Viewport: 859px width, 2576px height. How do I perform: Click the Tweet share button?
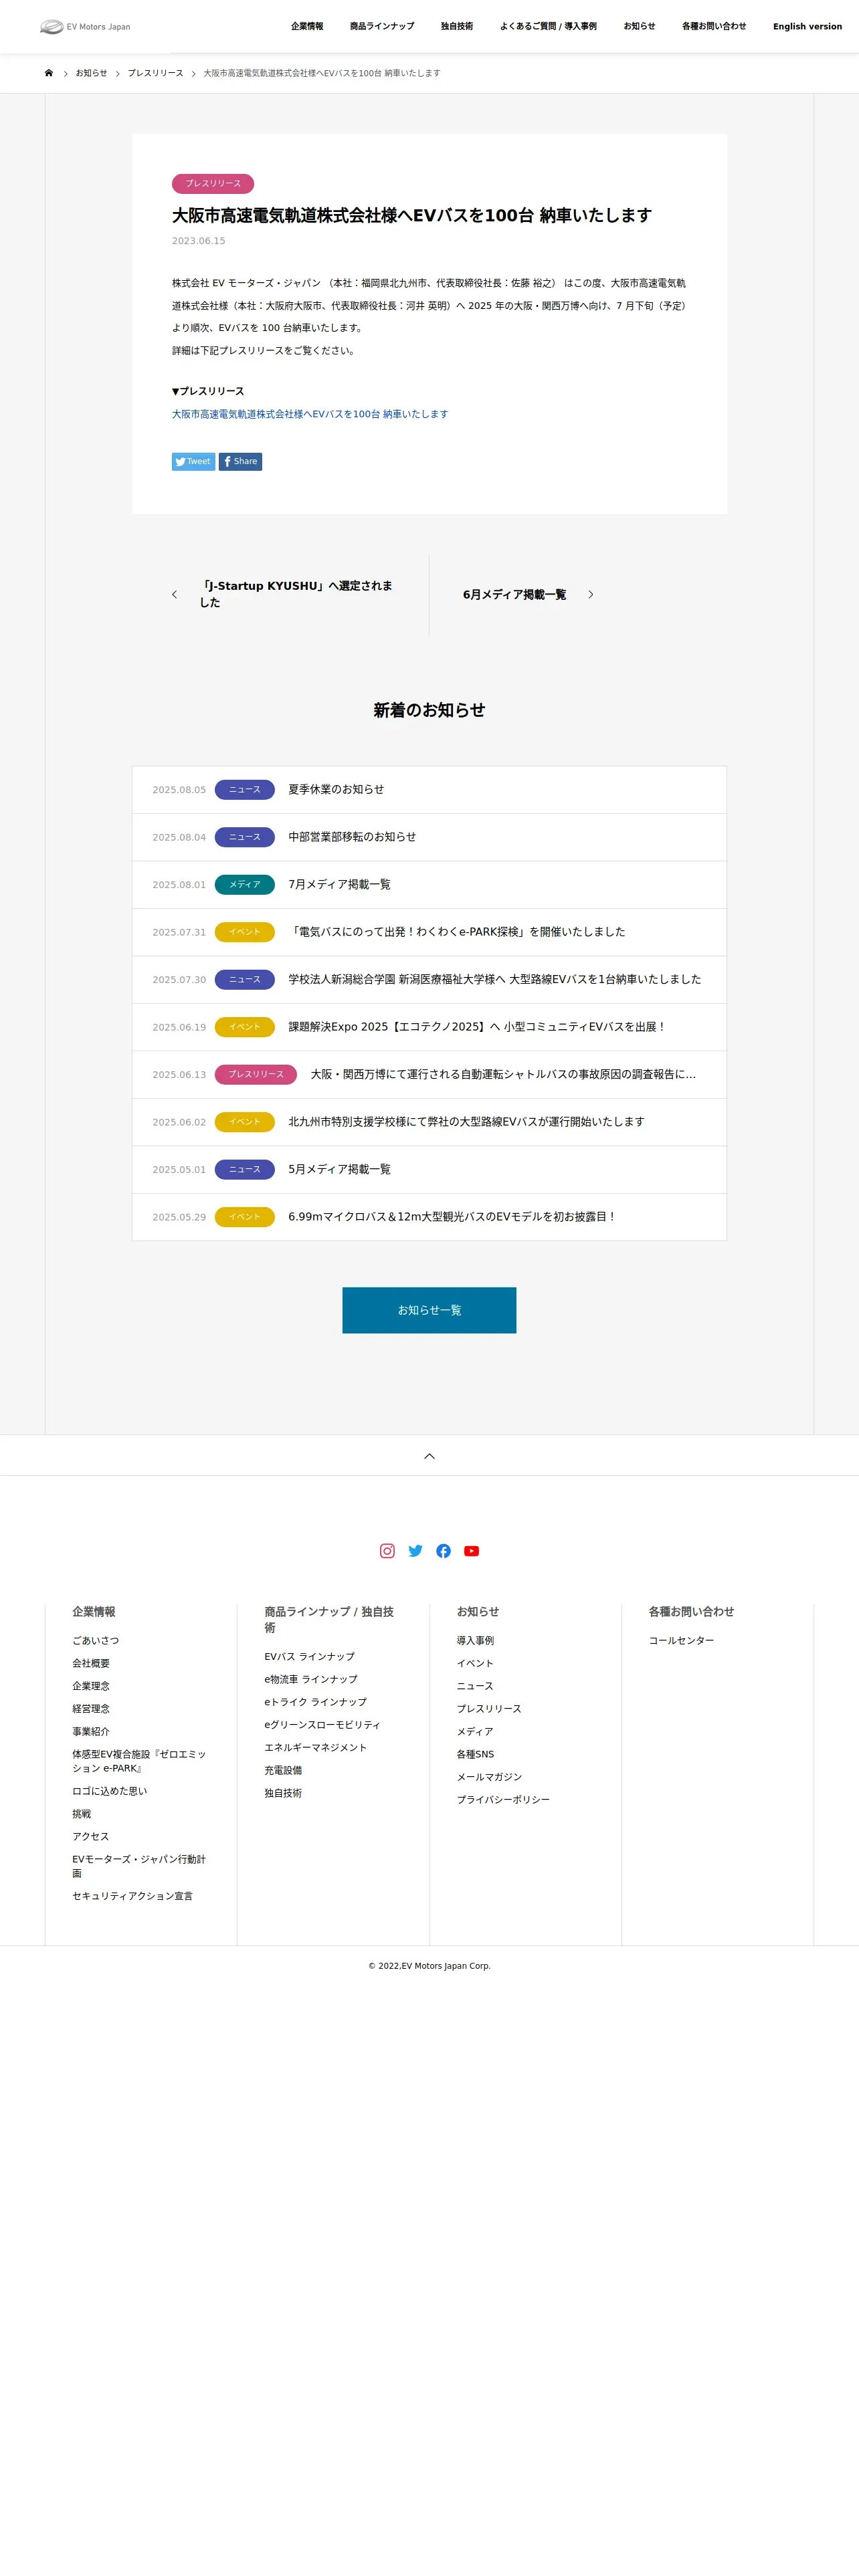tap(193, 461)
